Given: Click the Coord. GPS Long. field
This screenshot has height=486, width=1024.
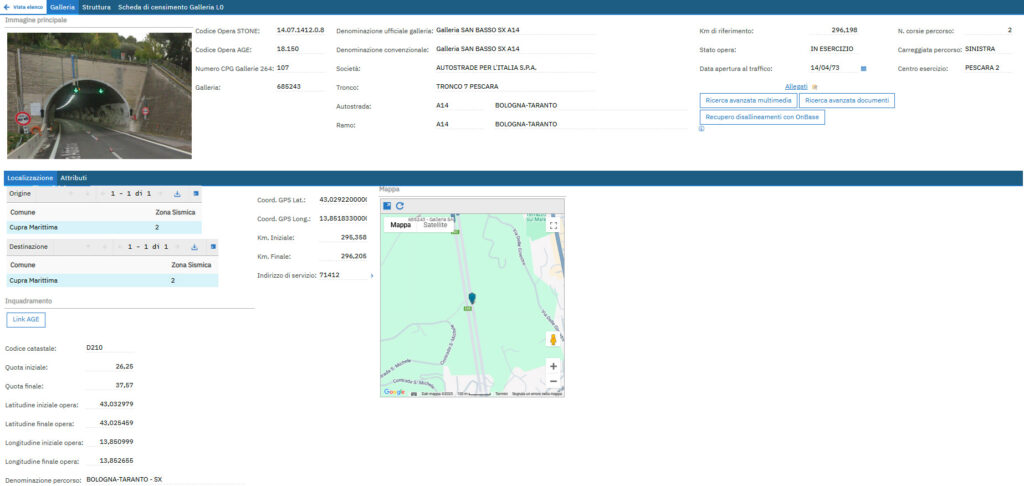Looking at the screenshot, I should [343, 218].
